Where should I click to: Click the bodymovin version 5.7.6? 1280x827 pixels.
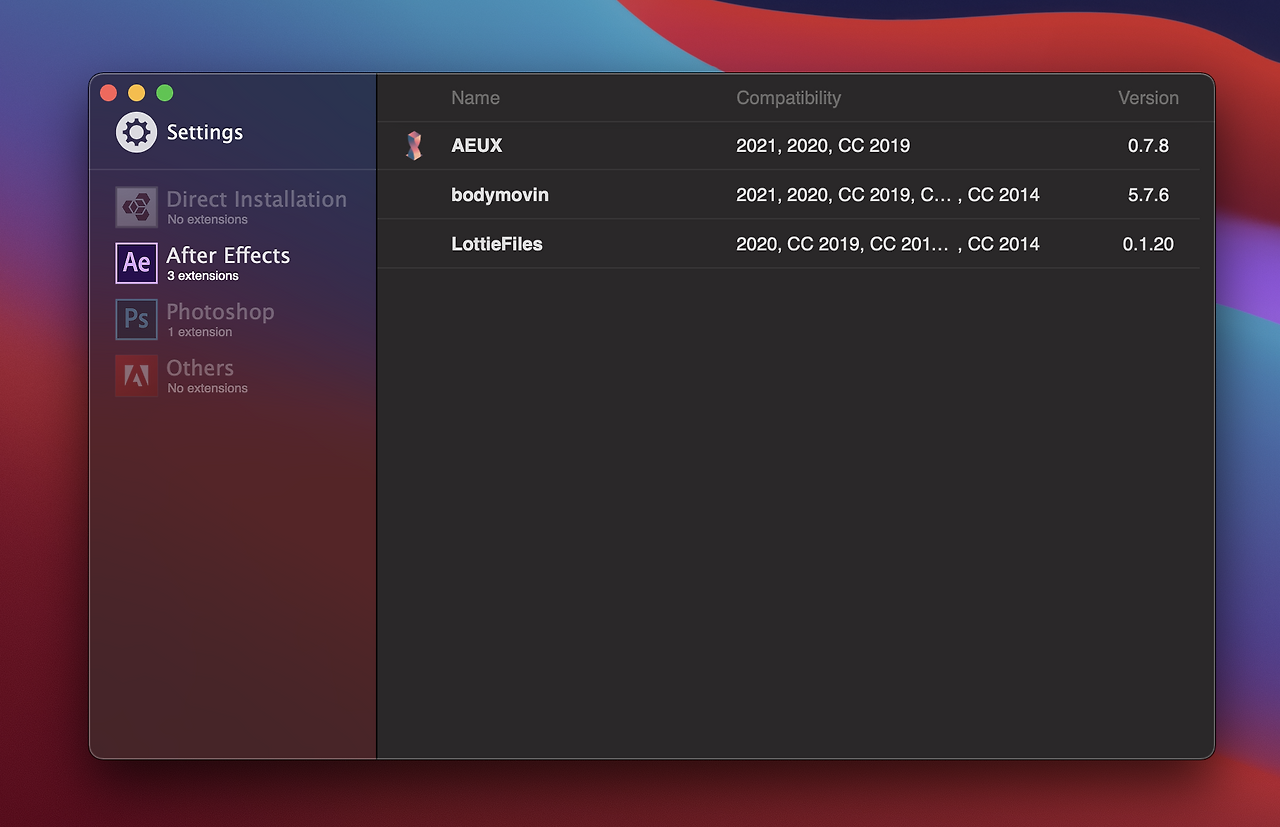1148,194
